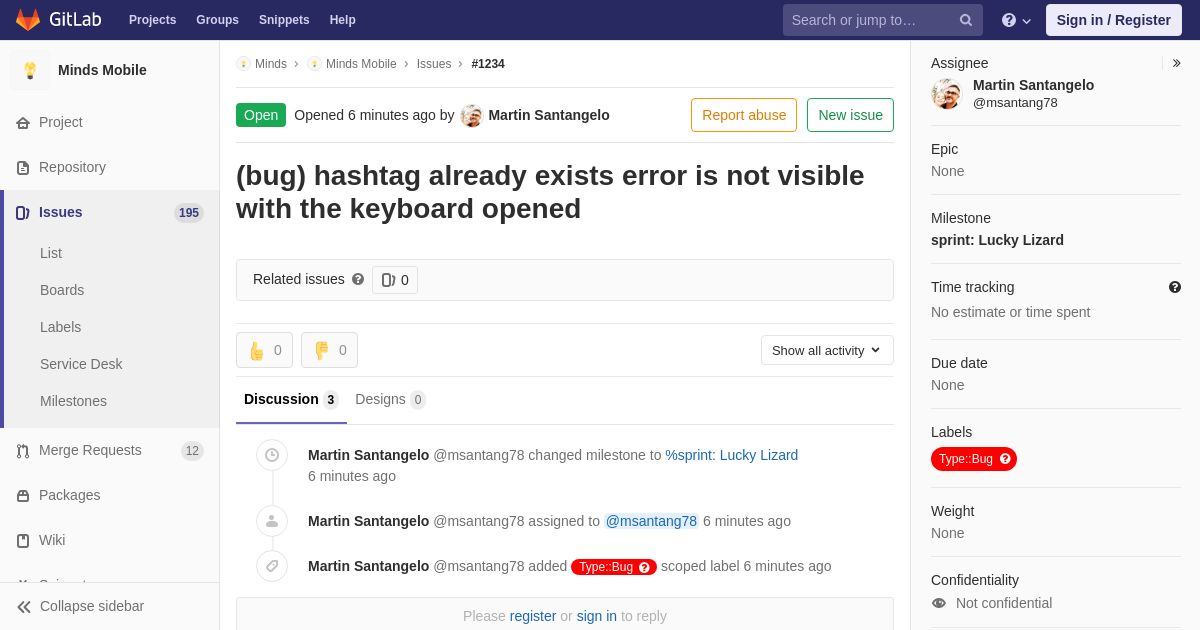Image resolution: width=1200 pixels, height=630 pixels.
Task: Click Minds Mobile breadcrumb link
Action: (361, 64)
